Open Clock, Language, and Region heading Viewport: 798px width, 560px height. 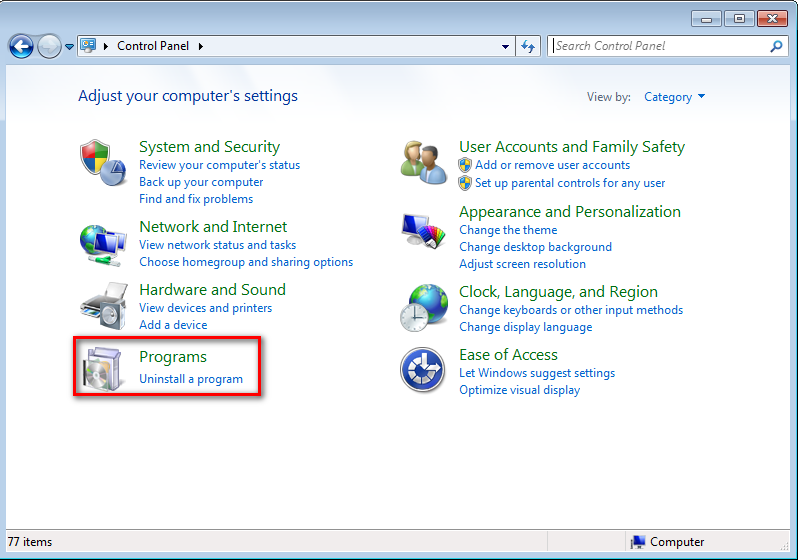[558, 292]
